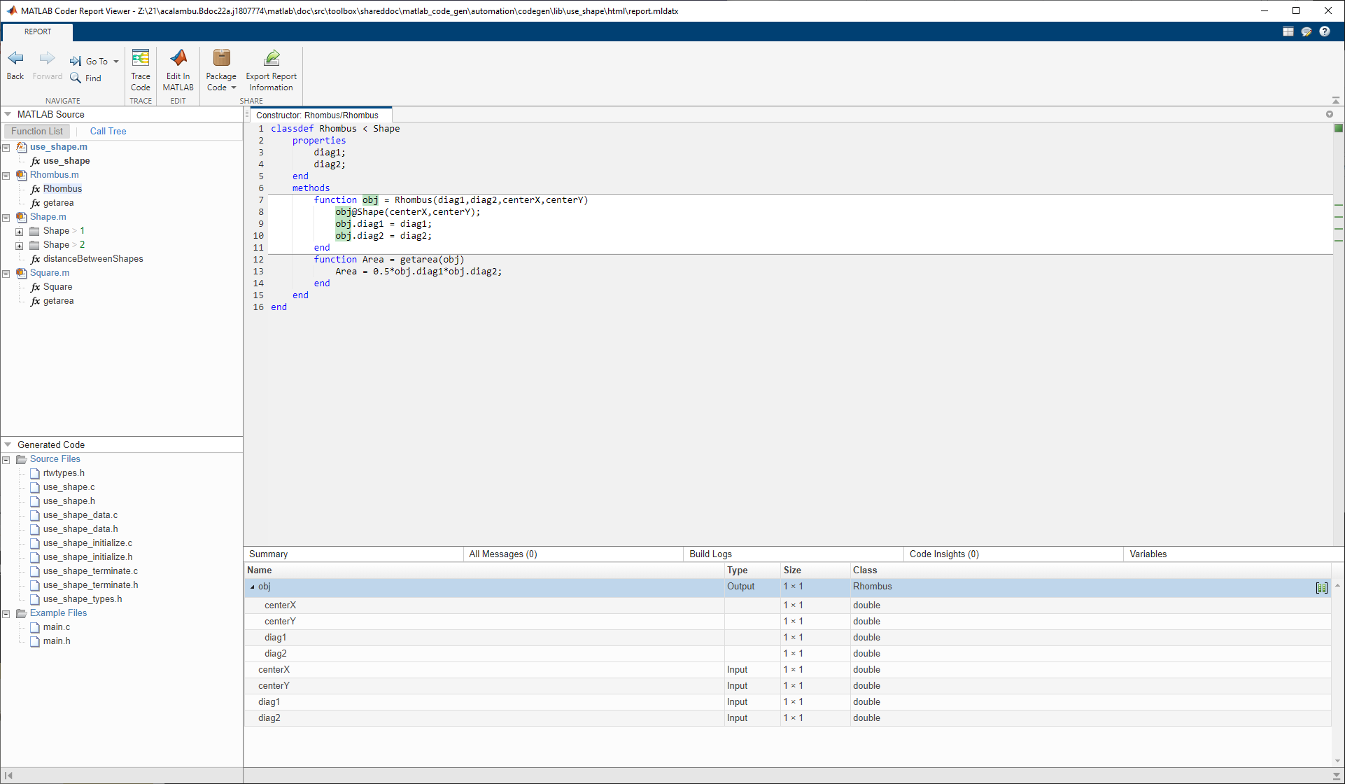Collapse the Generated Code panel
This screenshot has width=1345, height=784.
[x=7, y=444]
